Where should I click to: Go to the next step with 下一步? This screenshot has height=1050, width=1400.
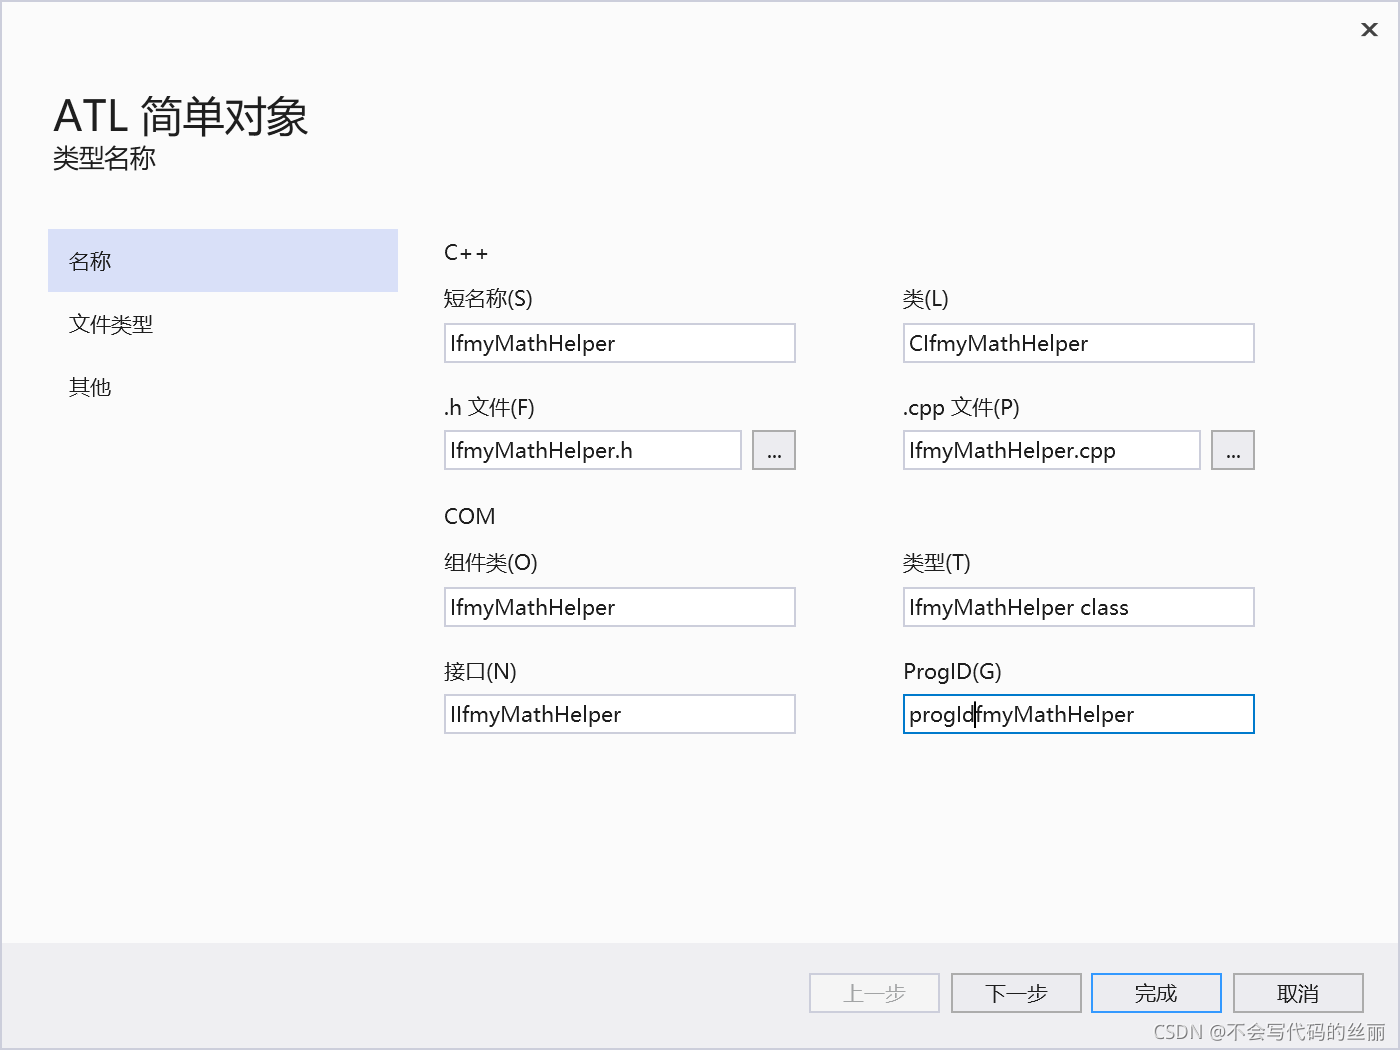tap(1016, 993)
